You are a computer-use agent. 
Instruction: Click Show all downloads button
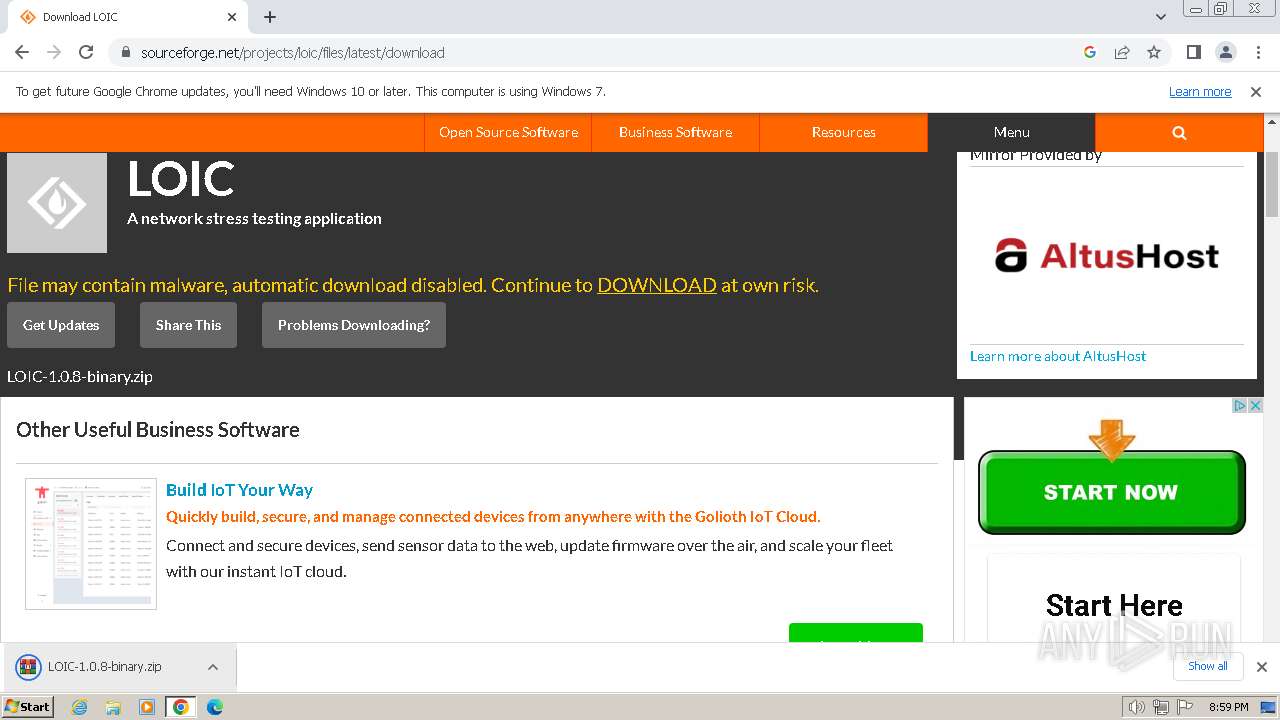coord(1208,666)
